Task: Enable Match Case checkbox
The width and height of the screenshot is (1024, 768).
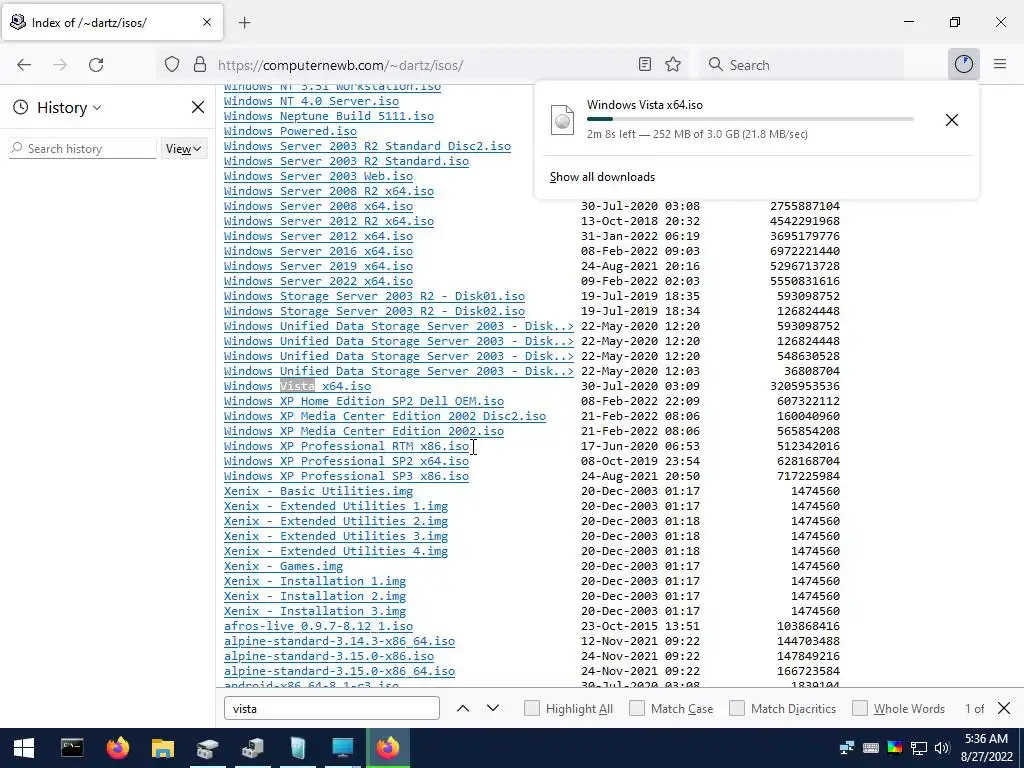Action: click(637, 709)
